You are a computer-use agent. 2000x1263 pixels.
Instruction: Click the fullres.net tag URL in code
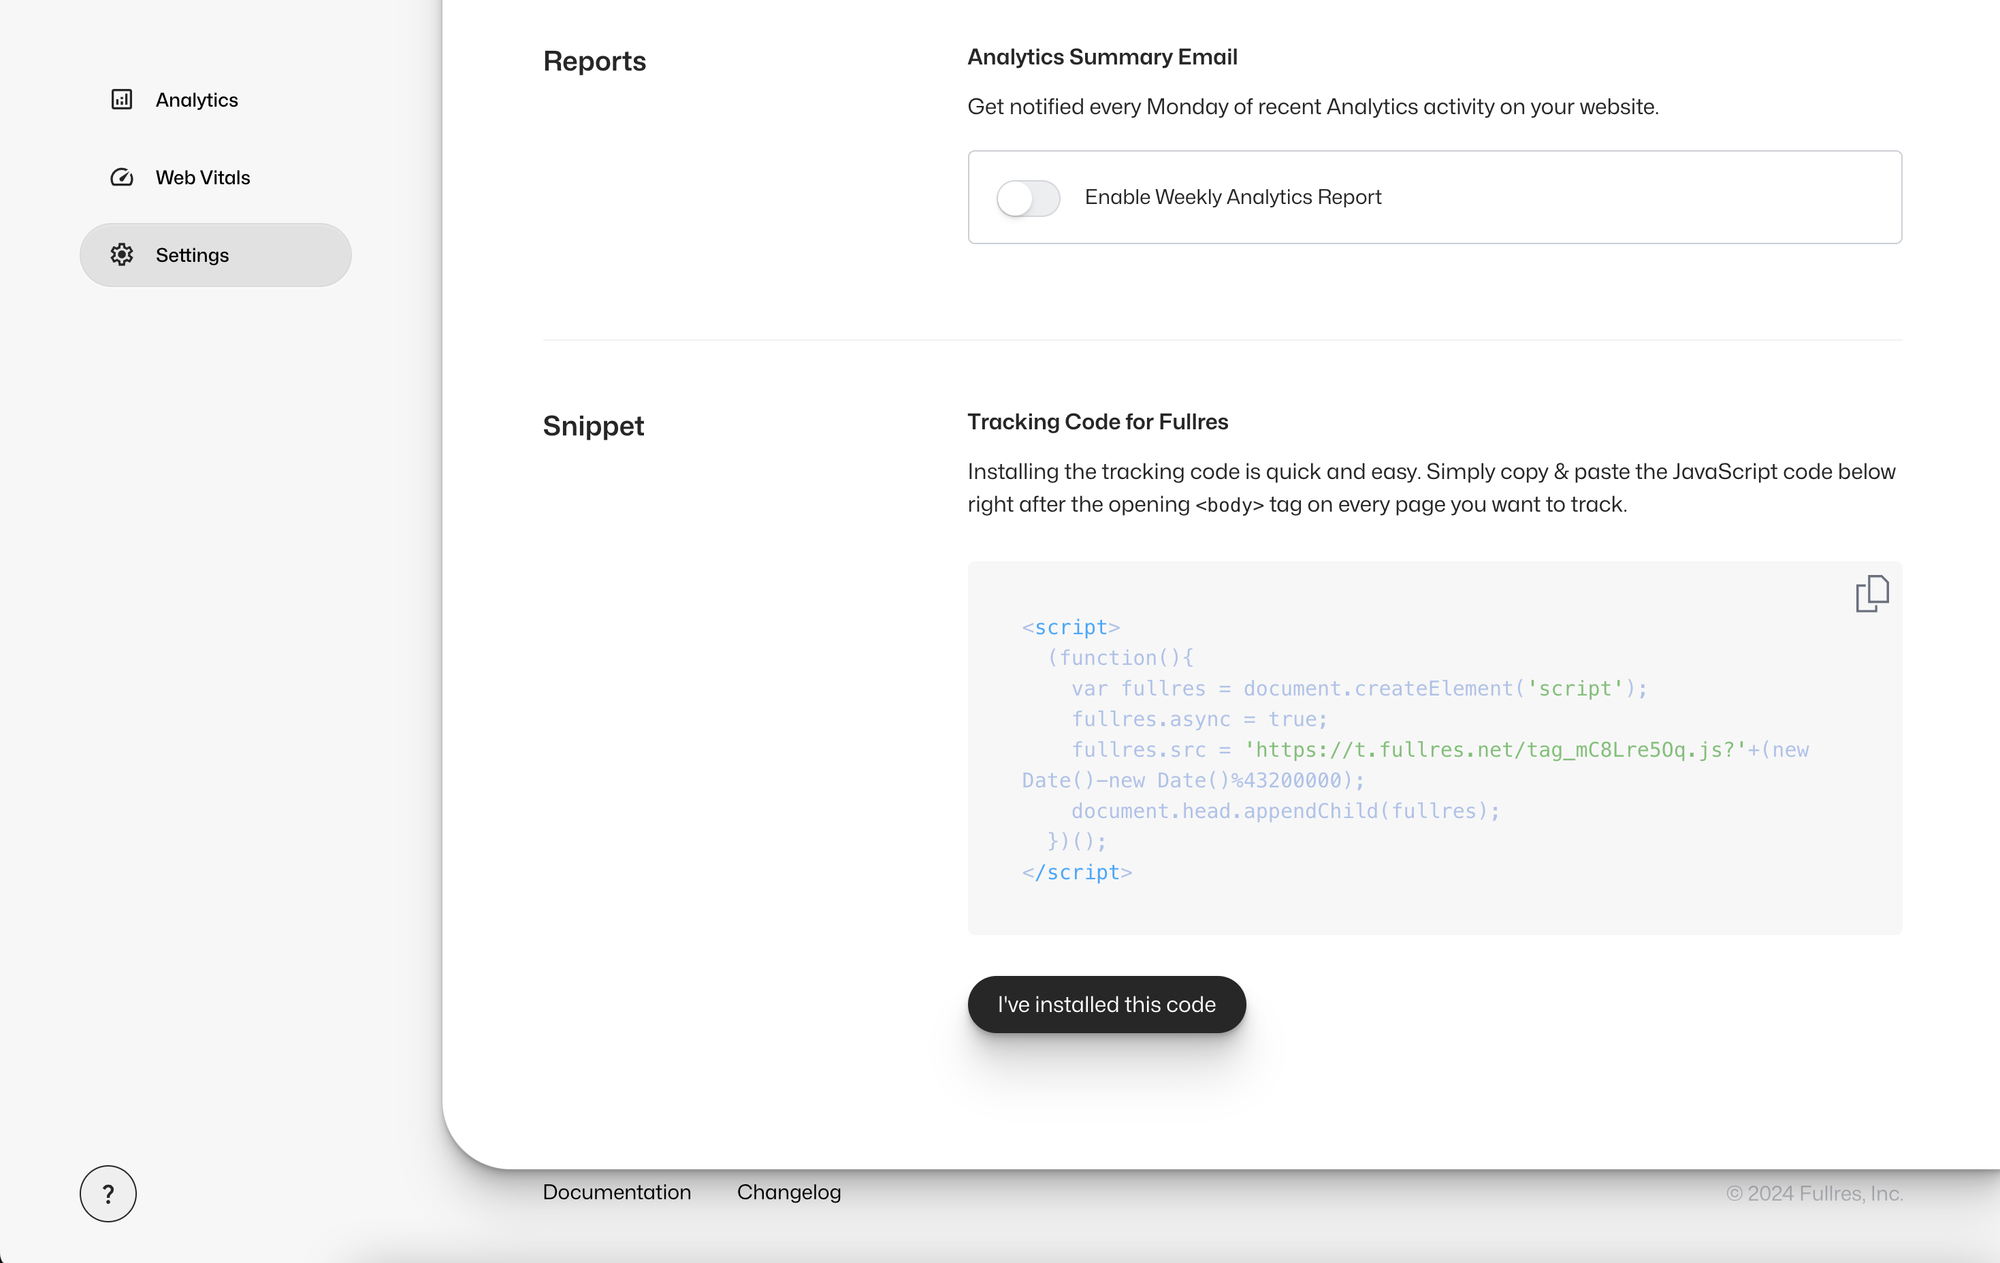(1495, 750)
